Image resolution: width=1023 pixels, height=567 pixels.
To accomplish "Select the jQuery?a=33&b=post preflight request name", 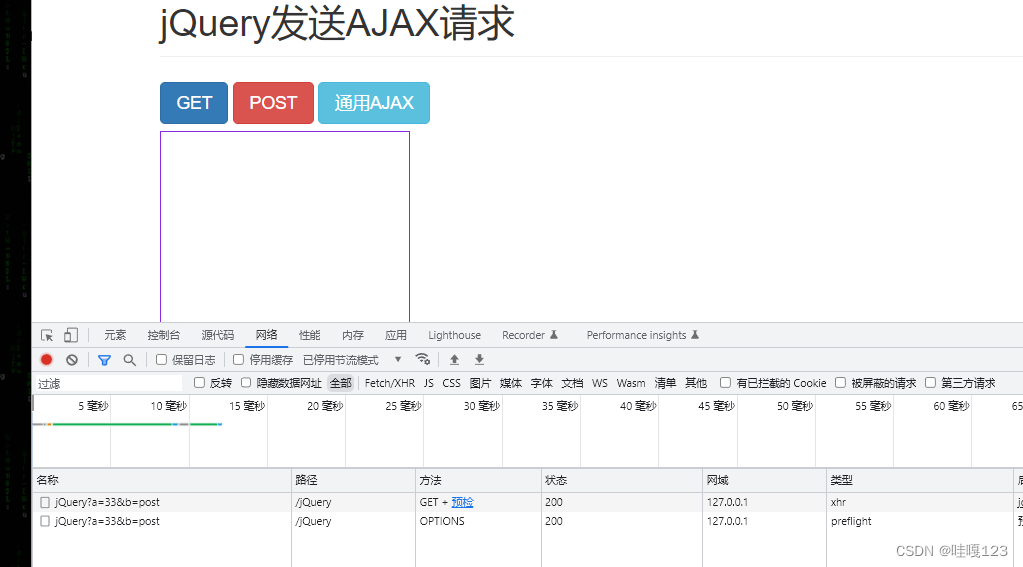I will tap(107, 521).
